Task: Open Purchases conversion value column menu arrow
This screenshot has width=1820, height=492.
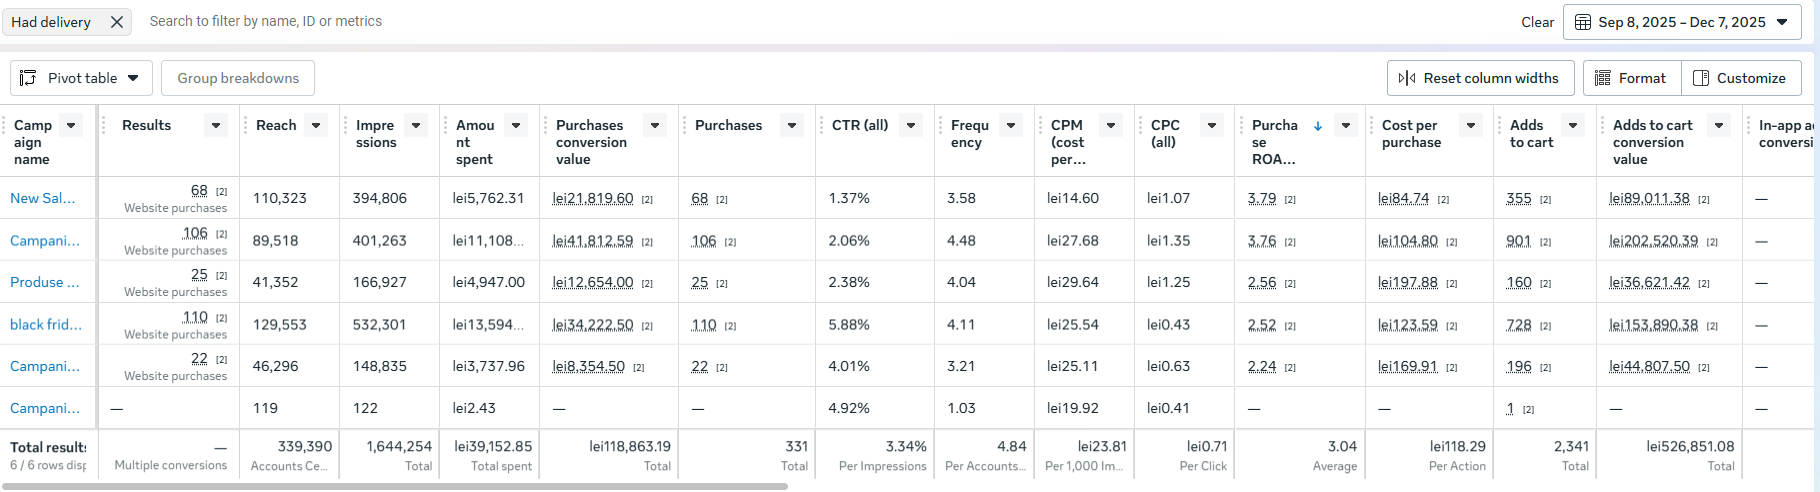Action: click(x=655, y=125)
